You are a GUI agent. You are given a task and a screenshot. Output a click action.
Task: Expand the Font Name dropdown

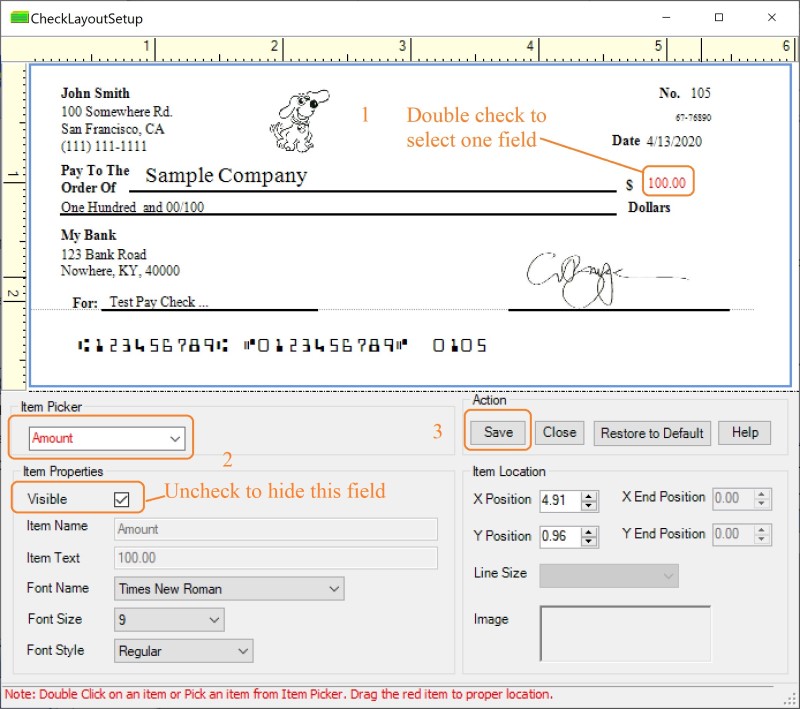tap(334, 589)
